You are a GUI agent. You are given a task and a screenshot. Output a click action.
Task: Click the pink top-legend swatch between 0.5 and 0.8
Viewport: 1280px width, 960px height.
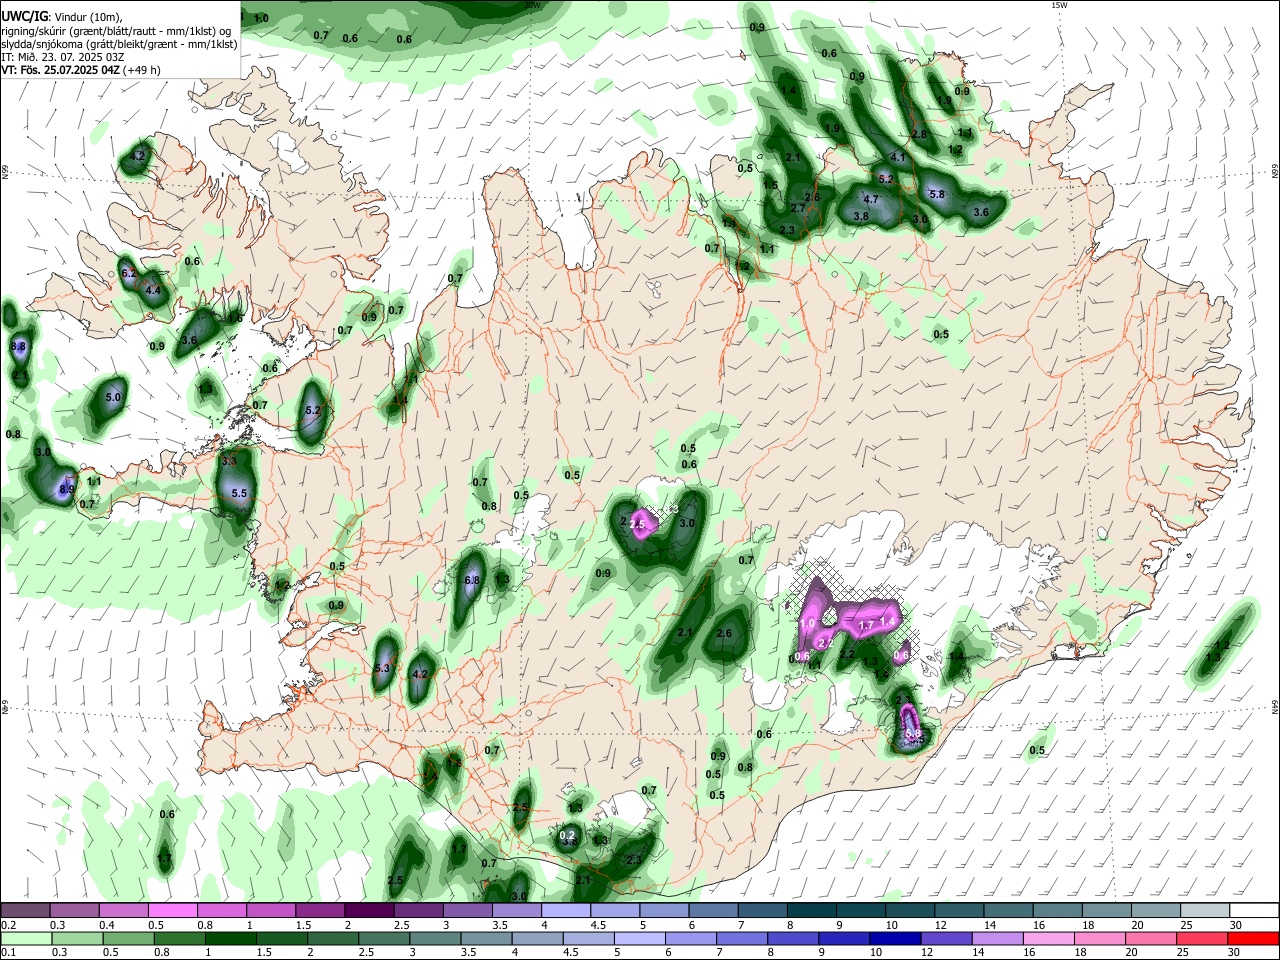[x=172, y=911]
